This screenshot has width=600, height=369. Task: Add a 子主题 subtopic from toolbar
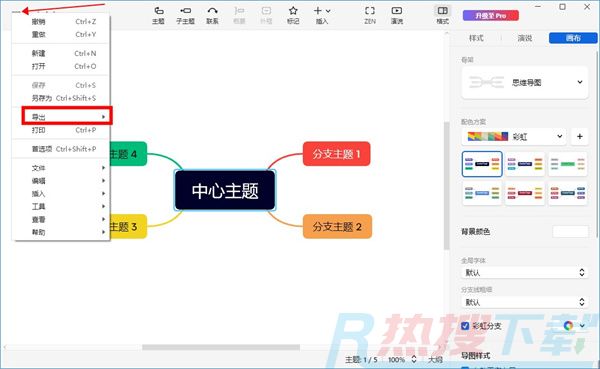pos(185,15)
